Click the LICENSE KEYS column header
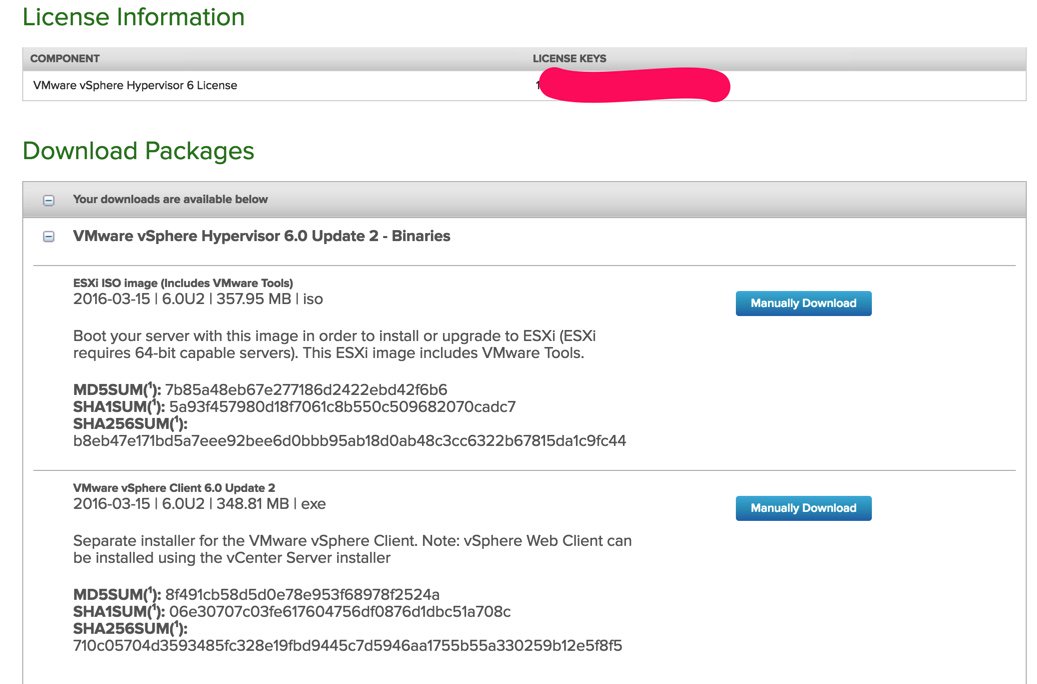Image resolution: width=1037 pixels, height=684 pixels. tap(569, 58)
